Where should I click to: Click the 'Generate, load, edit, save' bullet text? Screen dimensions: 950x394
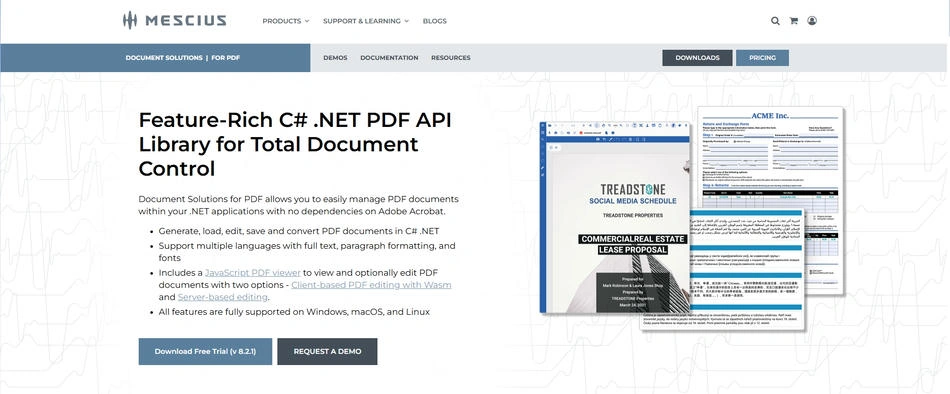(299, 231)
